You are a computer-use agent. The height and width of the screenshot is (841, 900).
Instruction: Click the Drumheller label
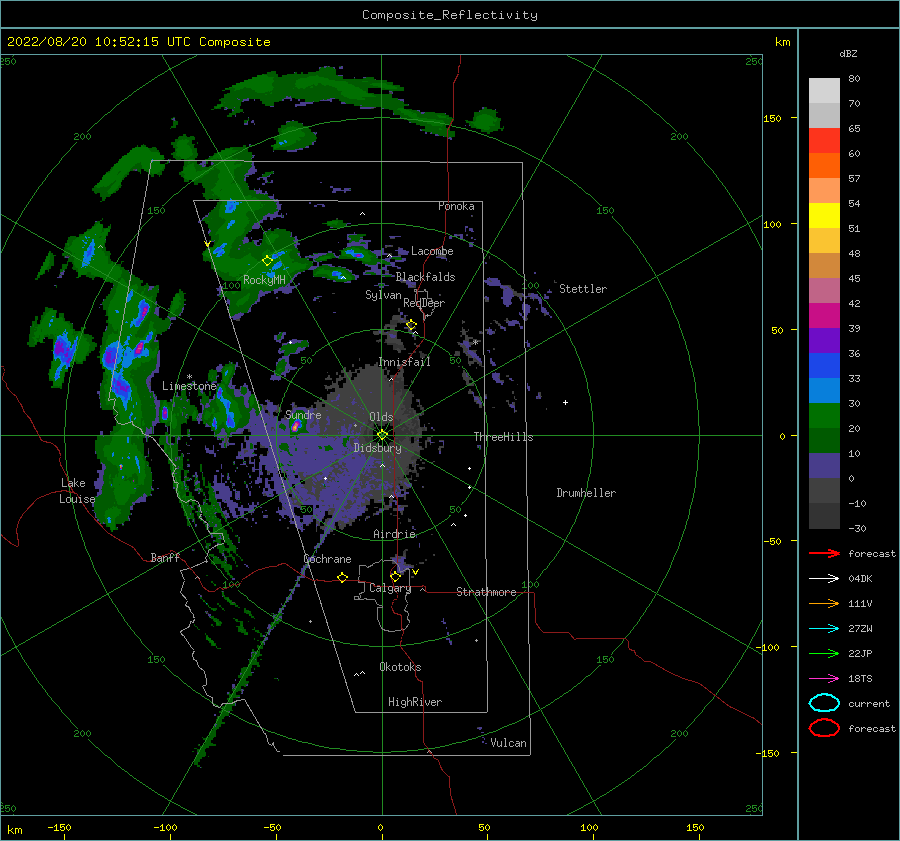point(586,493)
